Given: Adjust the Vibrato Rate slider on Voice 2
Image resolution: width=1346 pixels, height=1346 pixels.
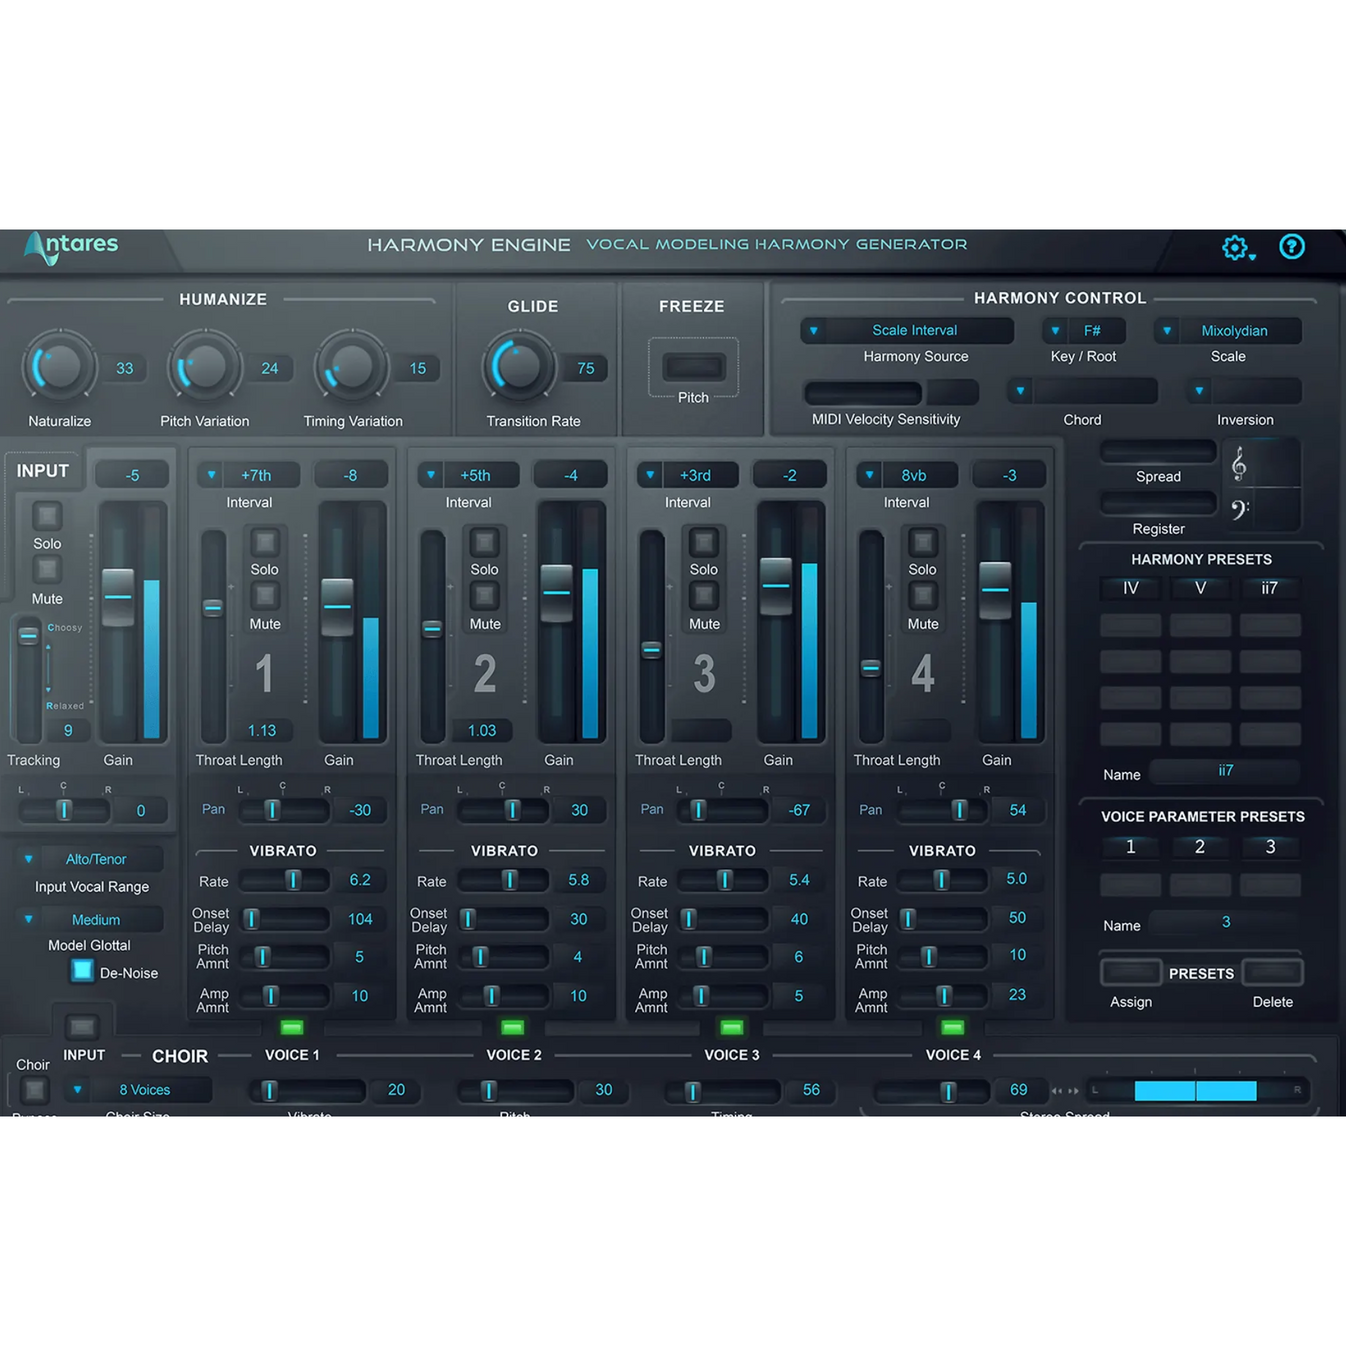Looking at the screenshot, I should click(508, 880).
